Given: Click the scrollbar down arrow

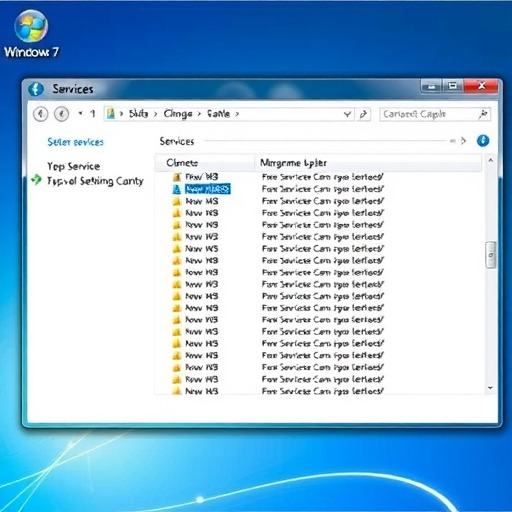Looking at the screenshot, I should tap(491, 388).
